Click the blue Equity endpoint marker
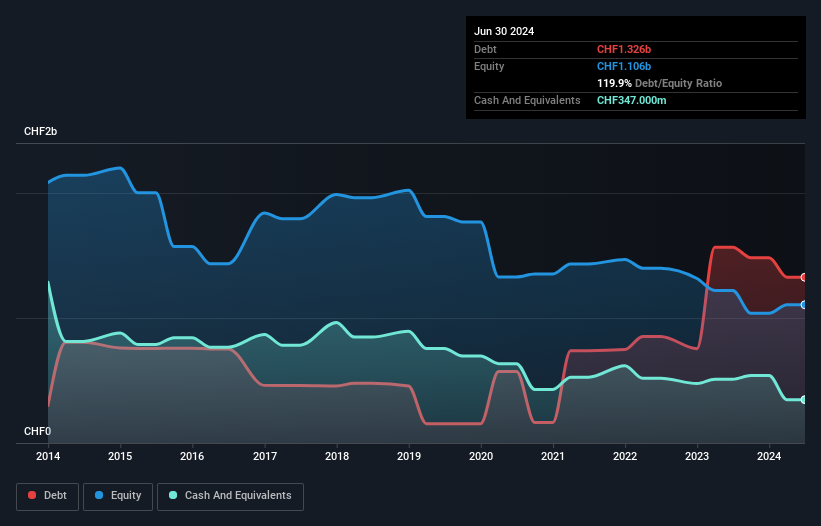821x526 pixels. pos(804,305)
